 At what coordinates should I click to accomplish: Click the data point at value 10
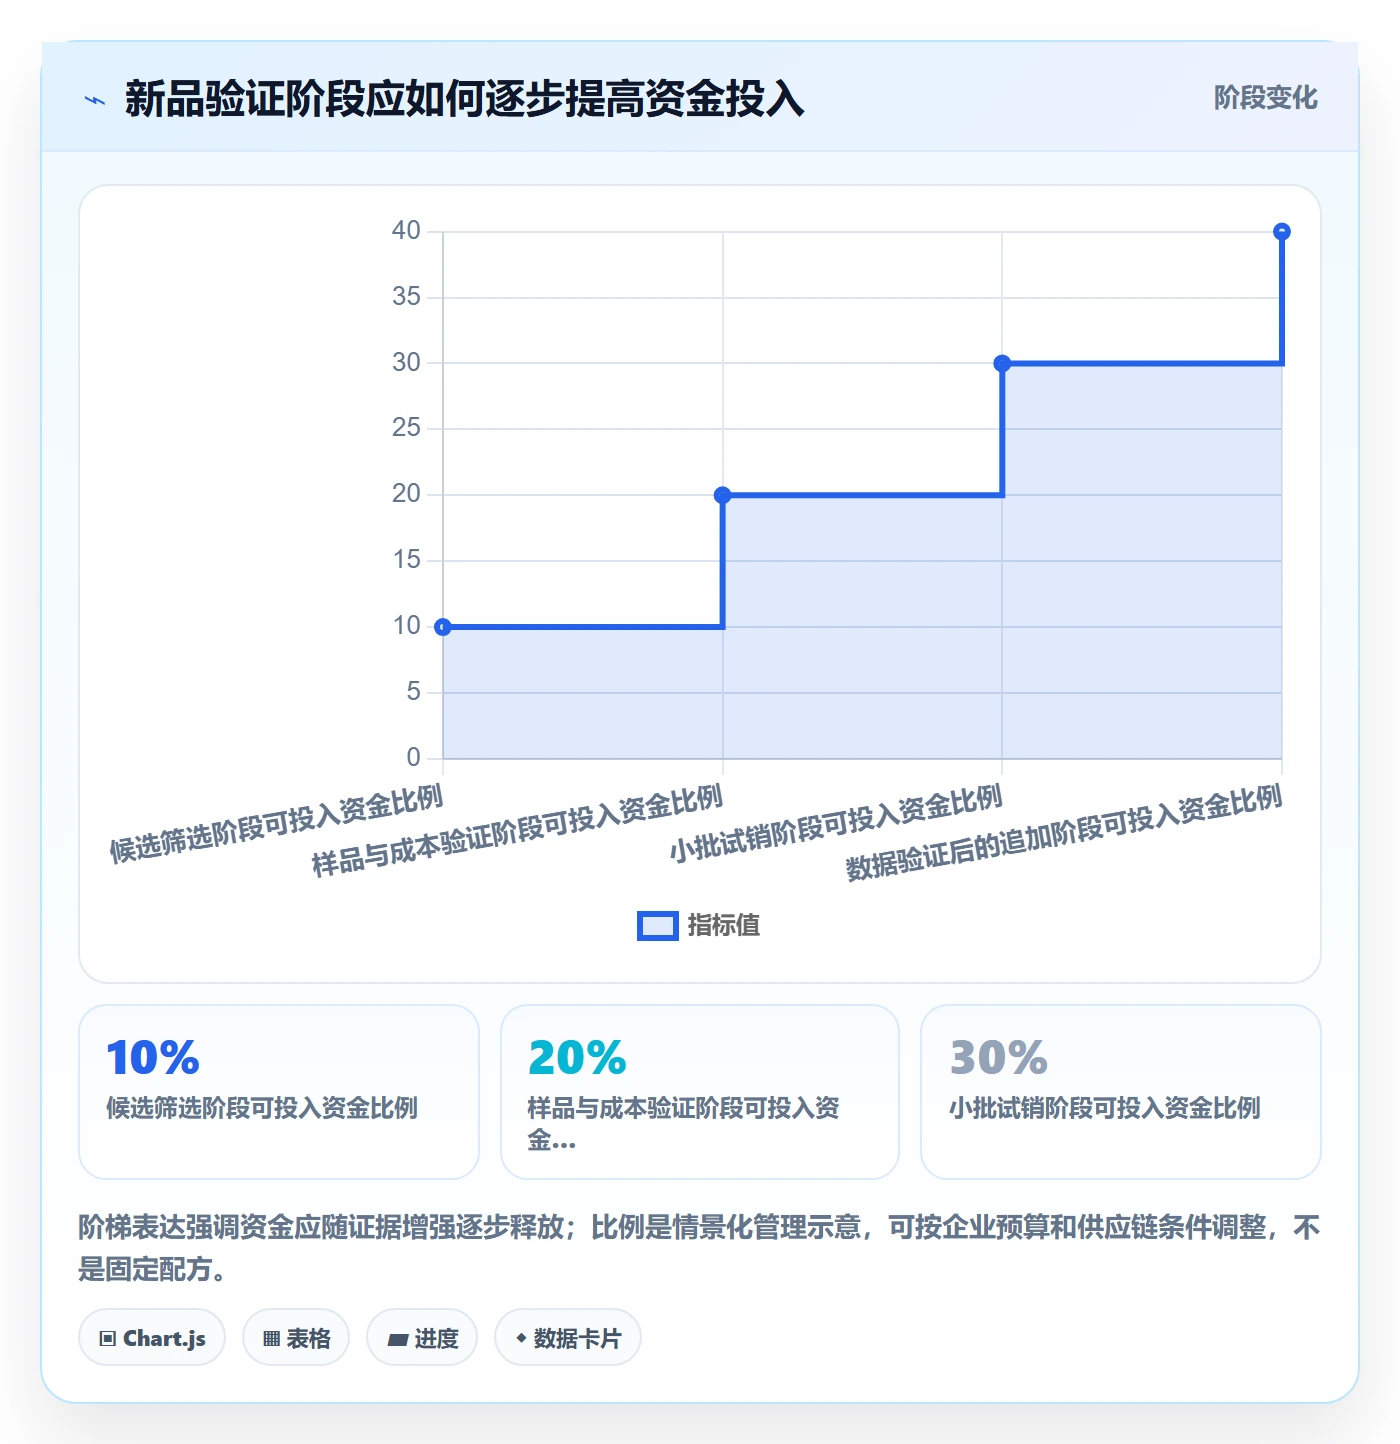(x=443, y=627)
